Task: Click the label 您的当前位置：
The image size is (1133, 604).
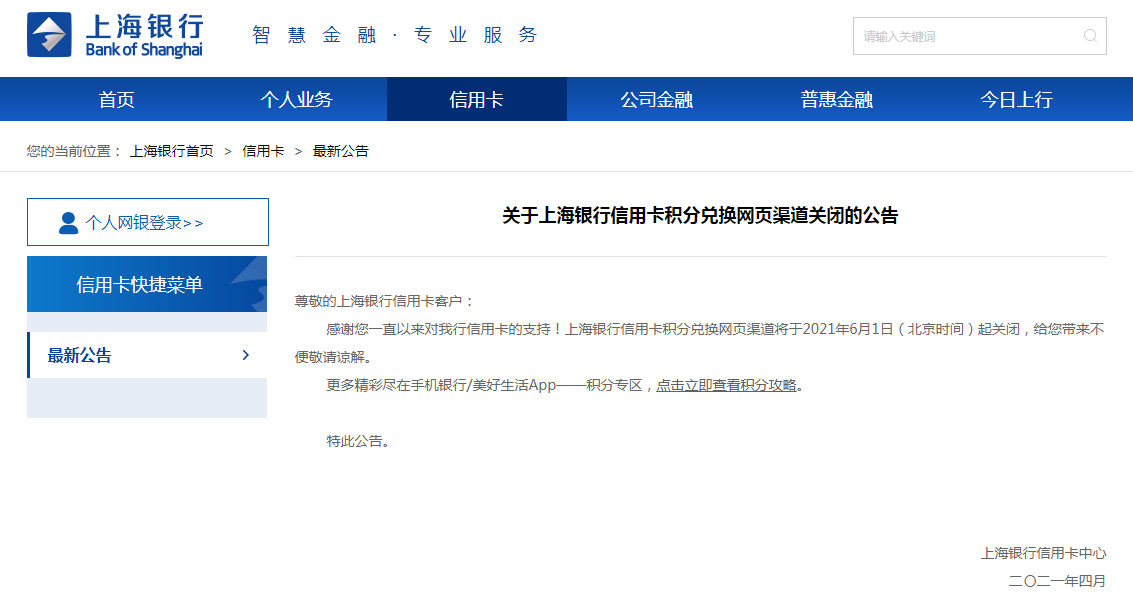Action: (75, 151)
